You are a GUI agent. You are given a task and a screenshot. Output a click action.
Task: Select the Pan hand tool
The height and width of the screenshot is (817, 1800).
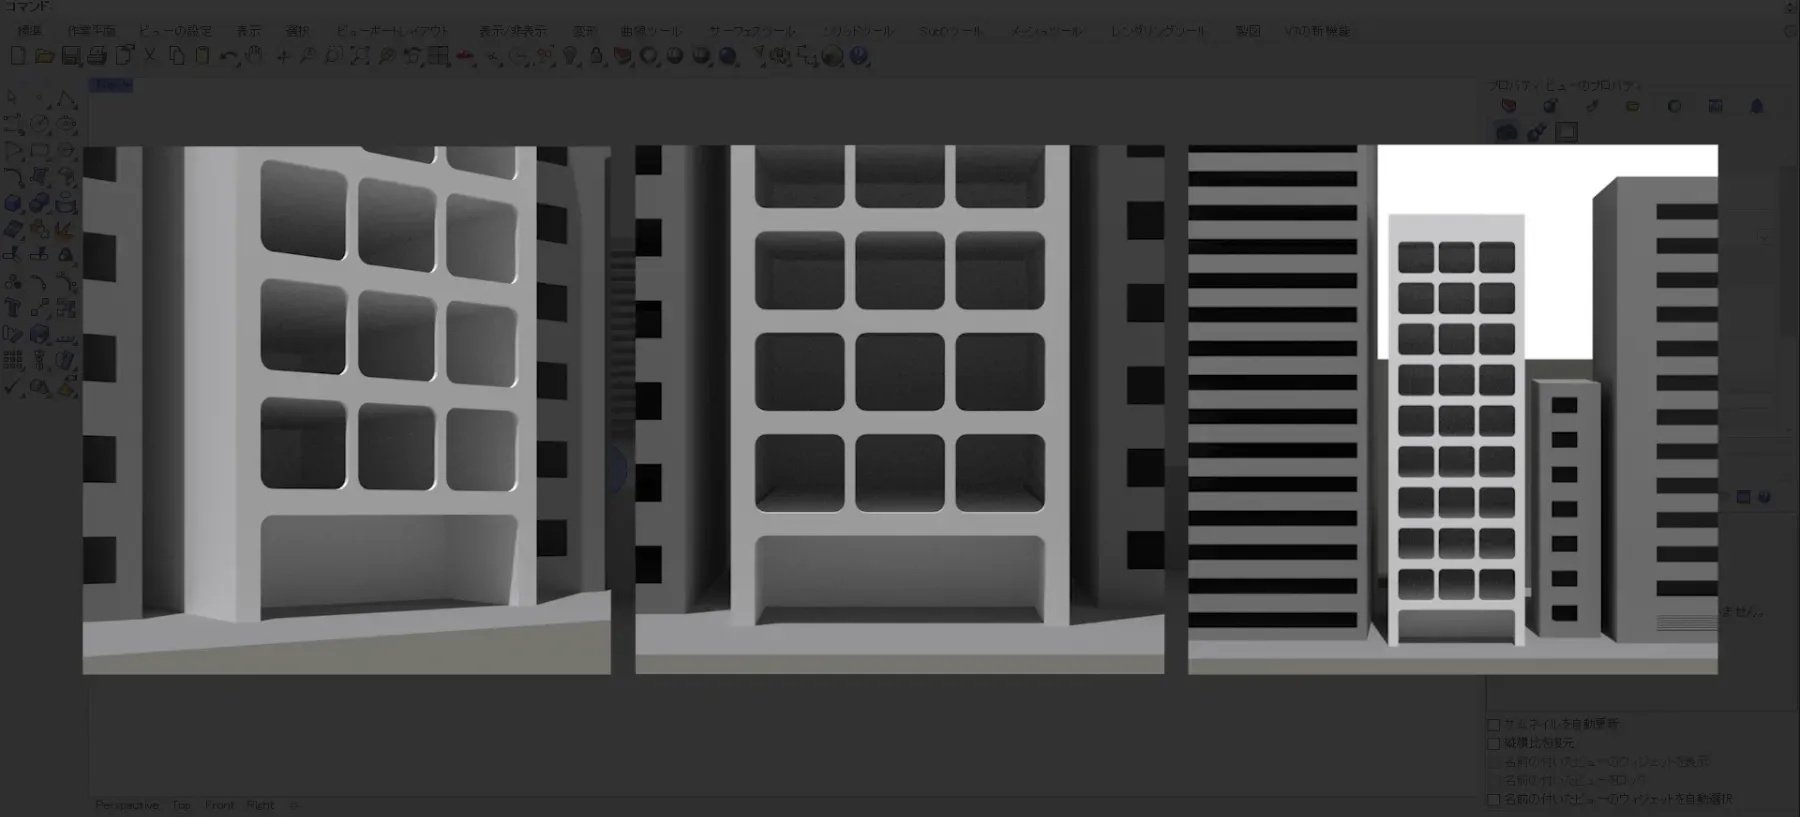pos(255,57)
